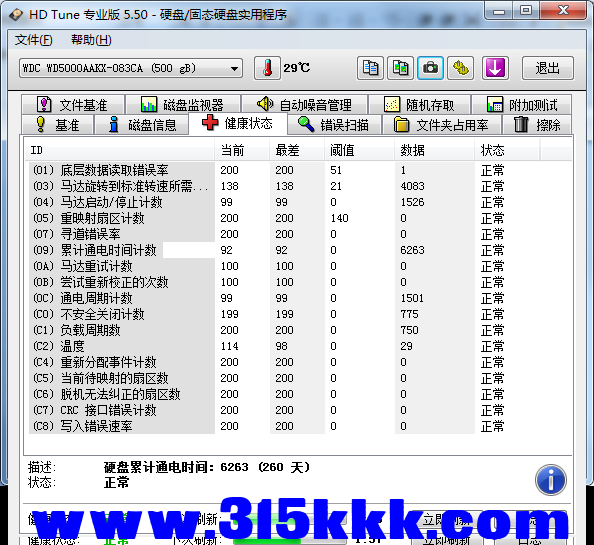Viewport: 594px width, 545px height.
Task: Open the 文件基准 tab
Action: click(x=73, y=104)
